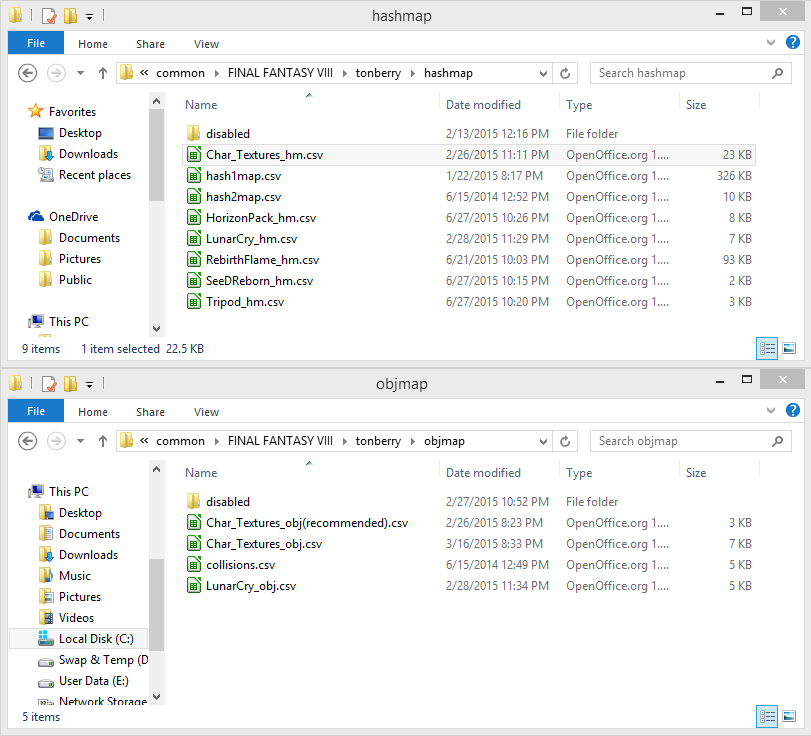Switch objmap window to details view
The height and width of the screenshot is (736, 811).
click(767, 716)
